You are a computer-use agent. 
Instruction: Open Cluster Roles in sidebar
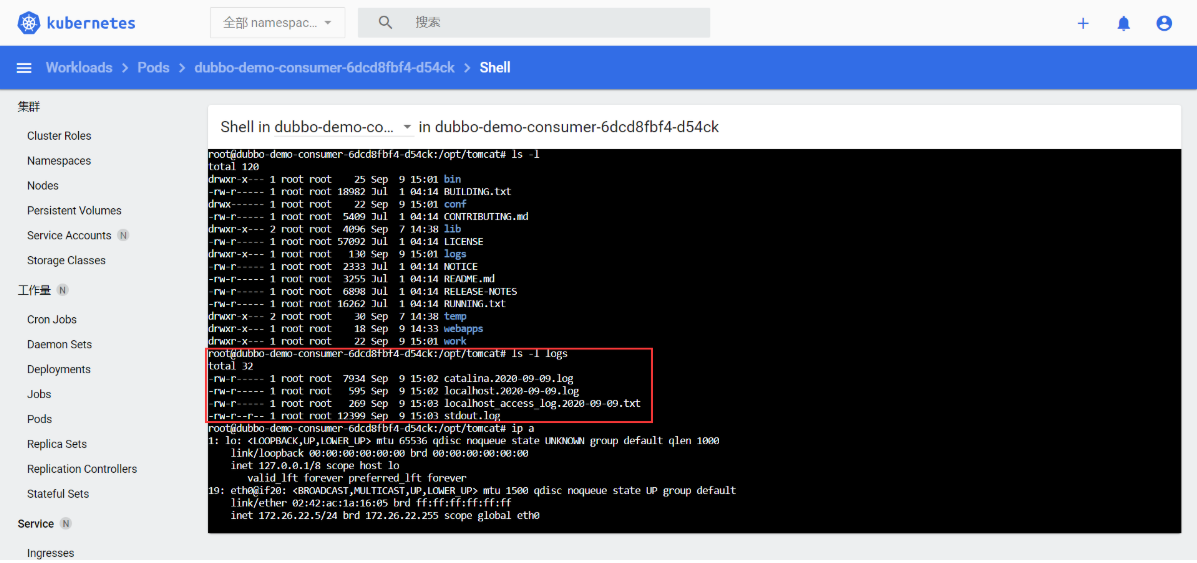click(x=59, y=136)
